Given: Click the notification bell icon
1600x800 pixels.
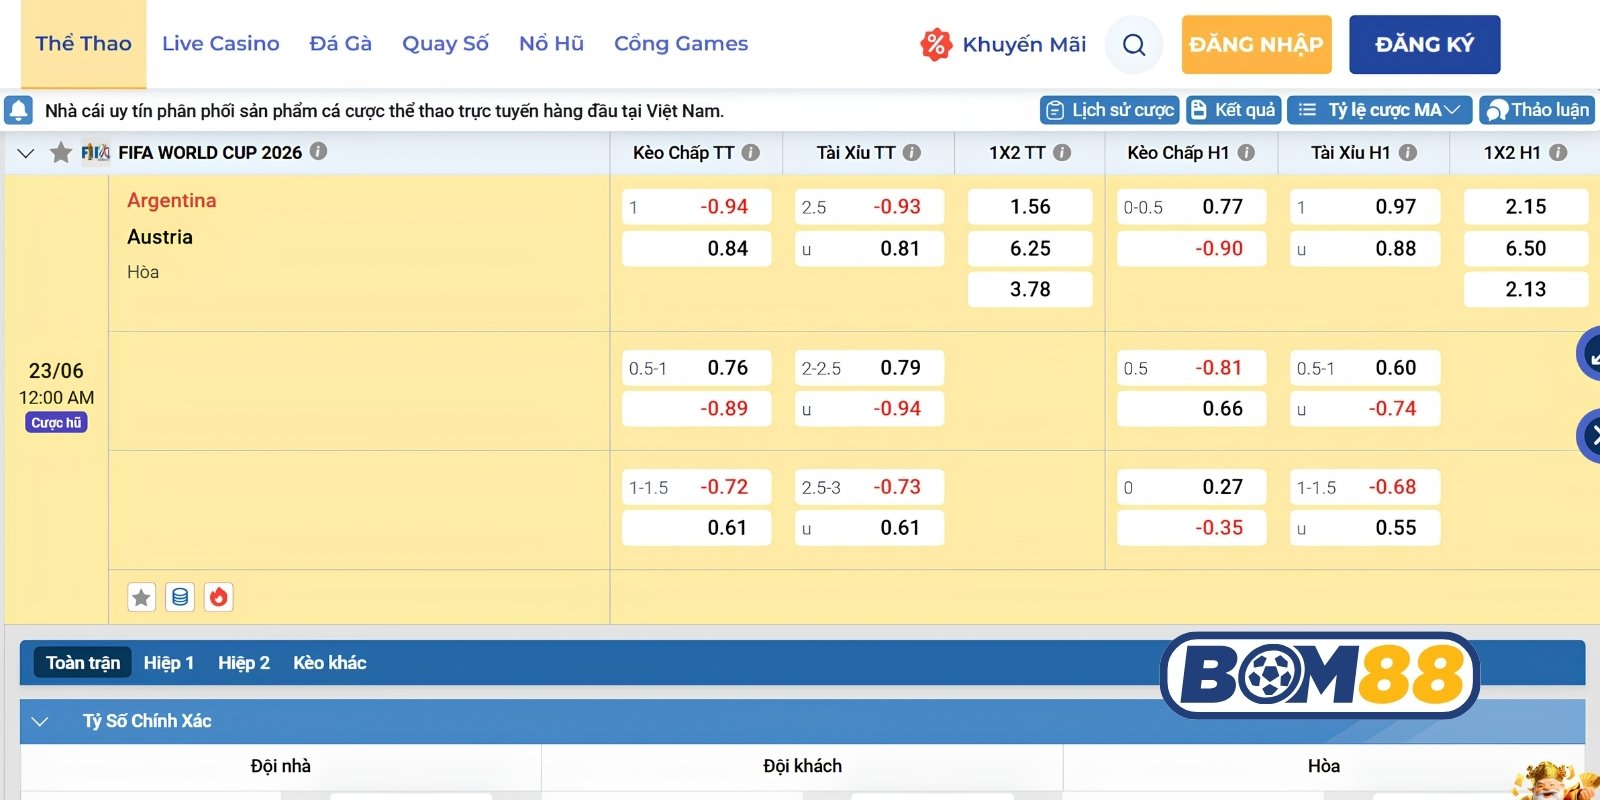Looking at the screenshot, I should coord(18,110).
